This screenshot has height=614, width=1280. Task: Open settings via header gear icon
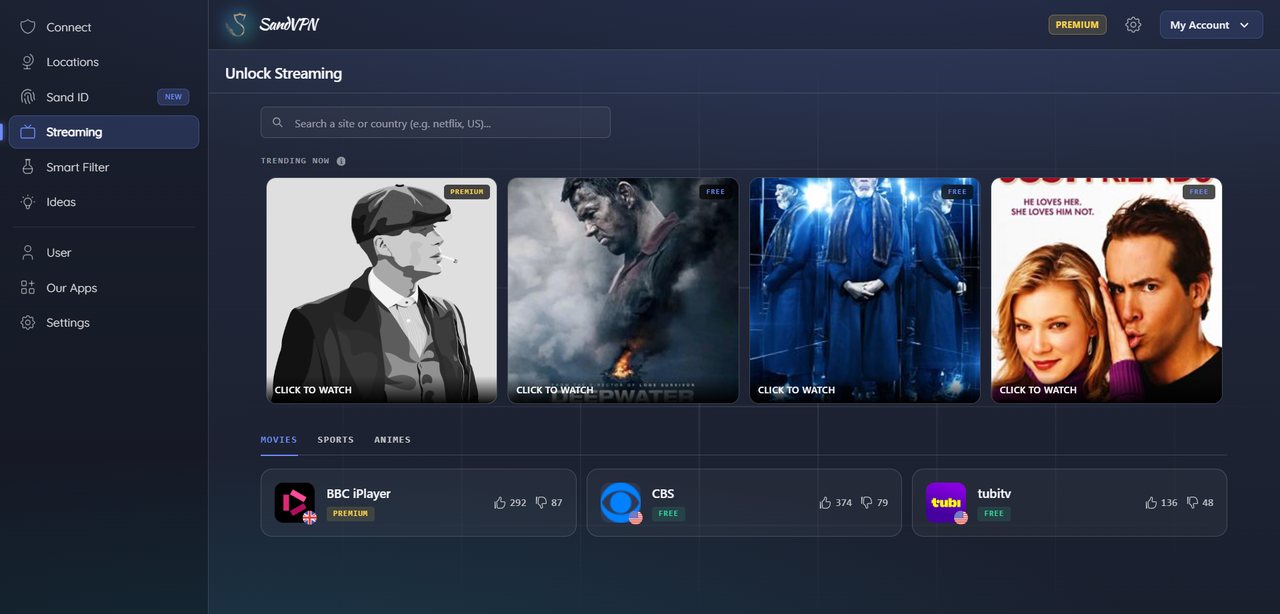[1133, 25]
